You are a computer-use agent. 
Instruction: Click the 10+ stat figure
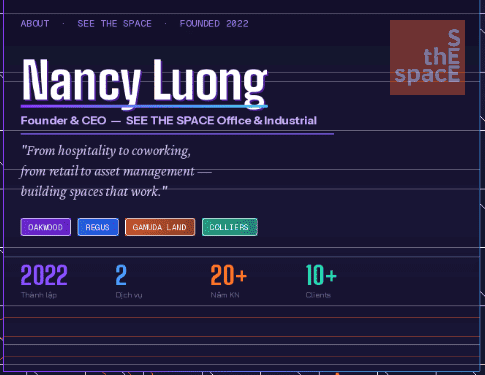(x=321, y=275)
